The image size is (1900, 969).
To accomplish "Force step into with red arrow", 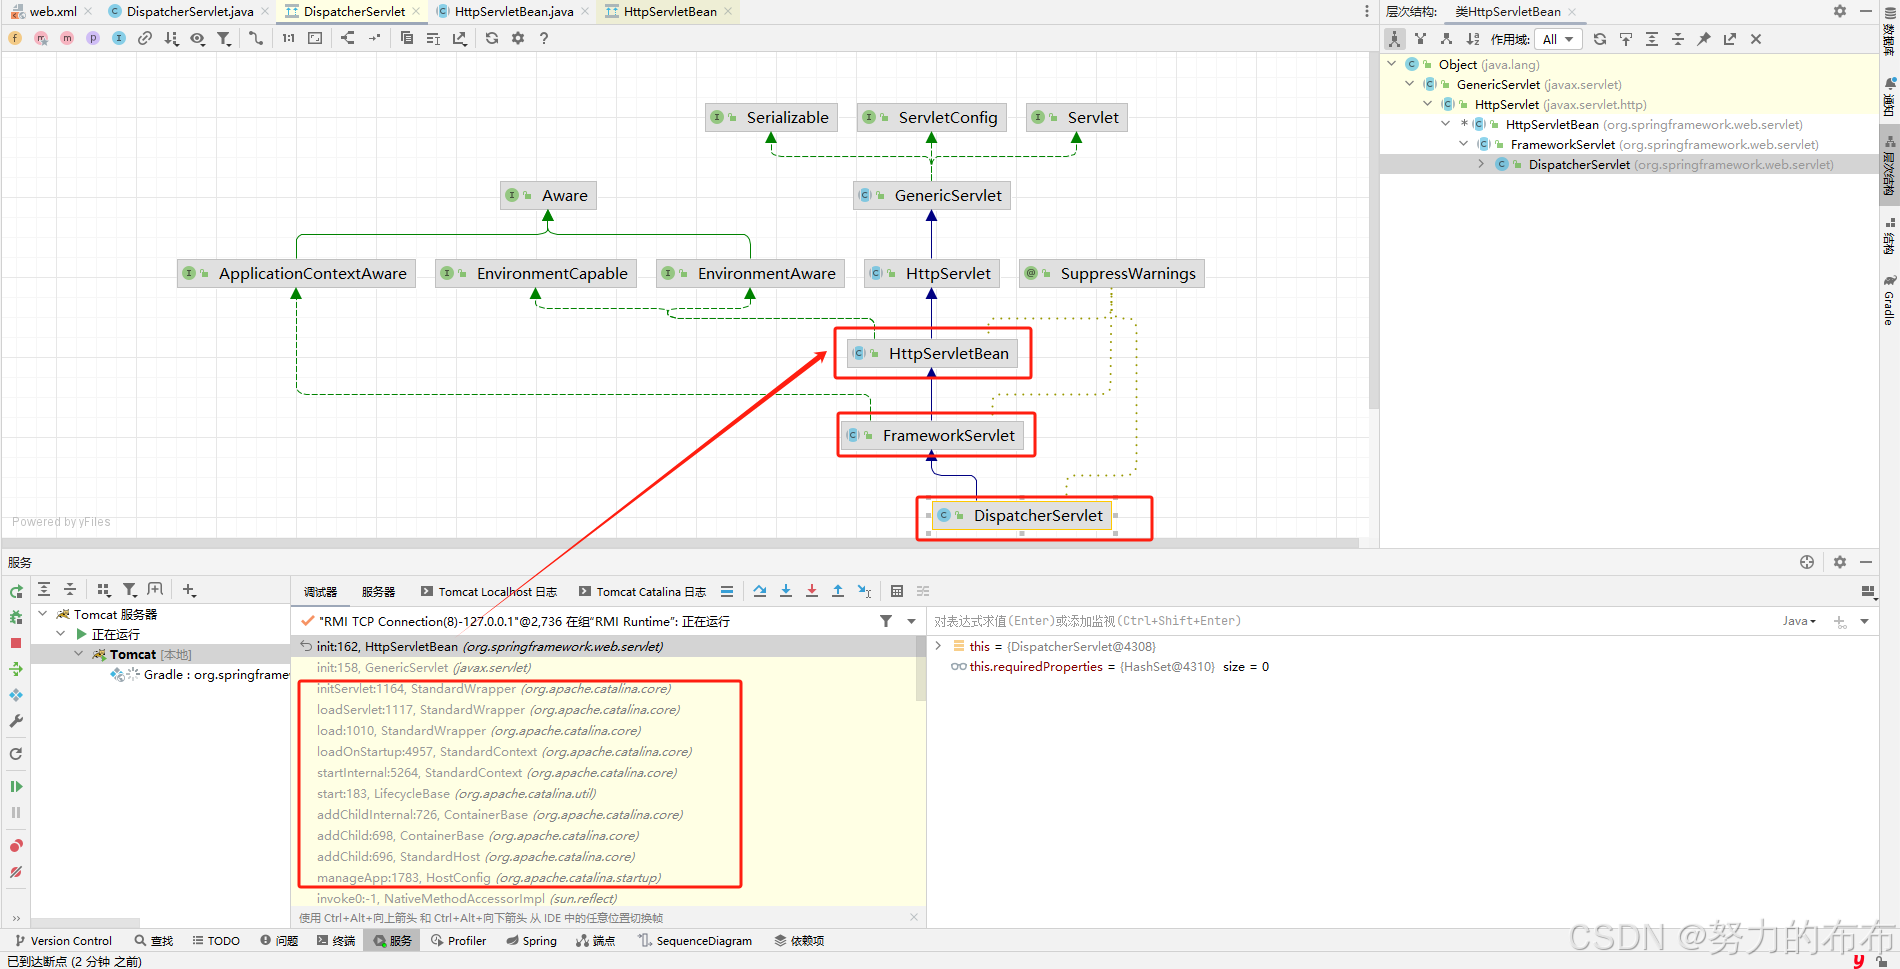I will (x=812, y=591).
